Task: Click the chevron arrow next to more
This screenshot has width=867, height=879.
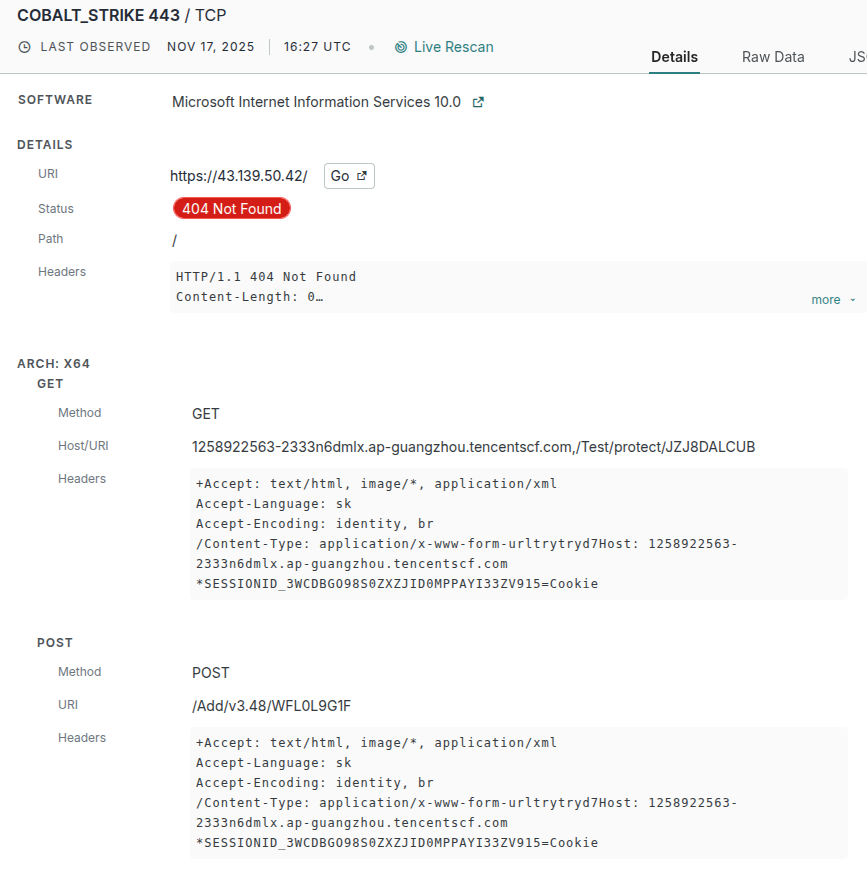Action: click(x=852, y=300)
